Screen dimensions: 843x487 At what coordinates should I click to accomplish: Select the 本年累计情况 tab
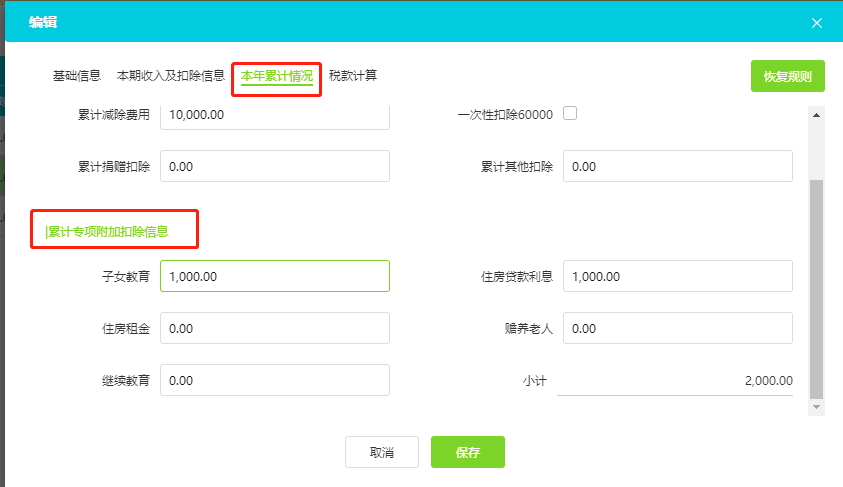(x=276, y=75)
